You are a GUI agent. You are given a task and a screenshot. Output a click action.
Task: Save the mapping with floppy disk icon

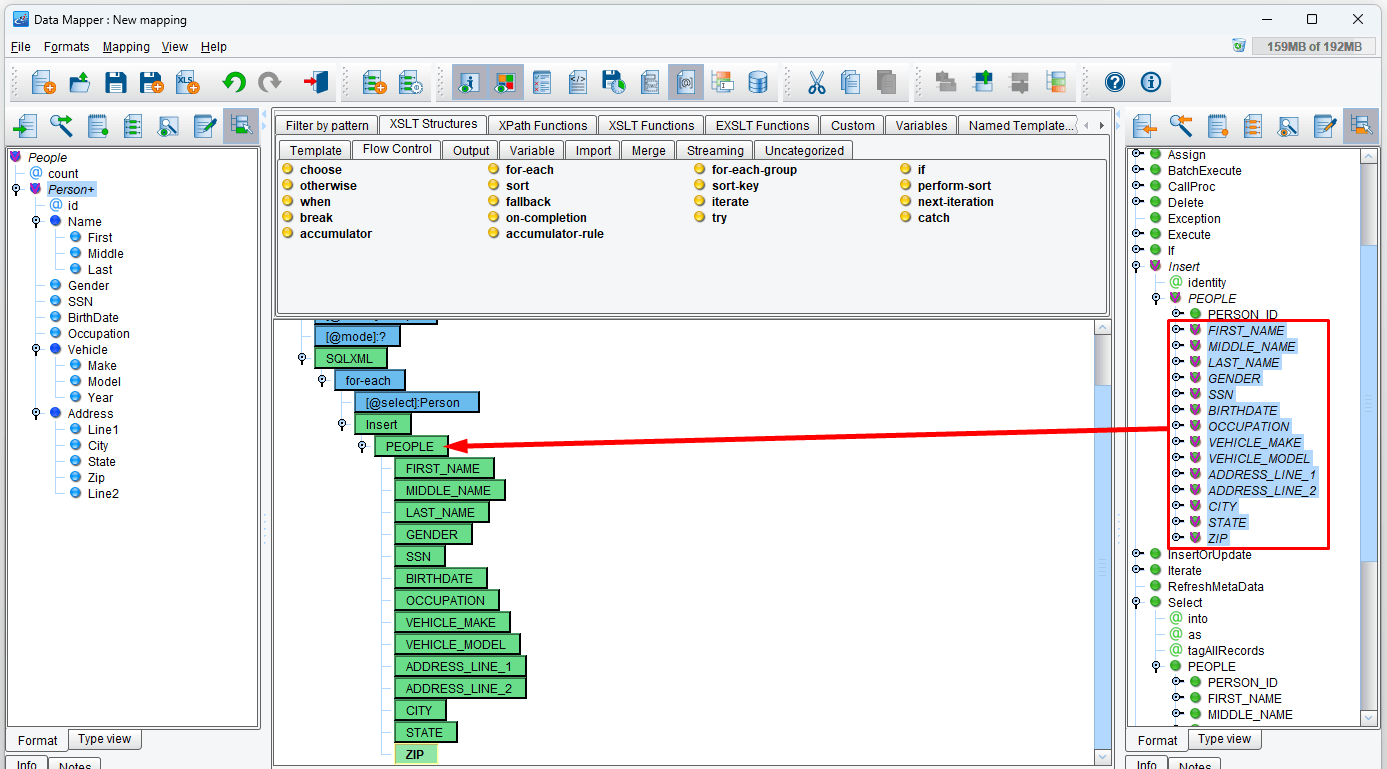(115, 82)
